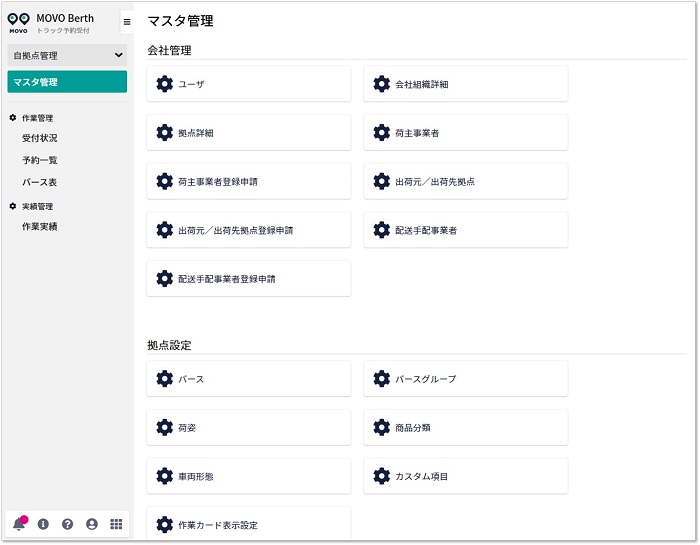Open the 配送手配事業者登録申請 card
The height and width of the screenshot is (545, 700).
click(x=249, y=279)
